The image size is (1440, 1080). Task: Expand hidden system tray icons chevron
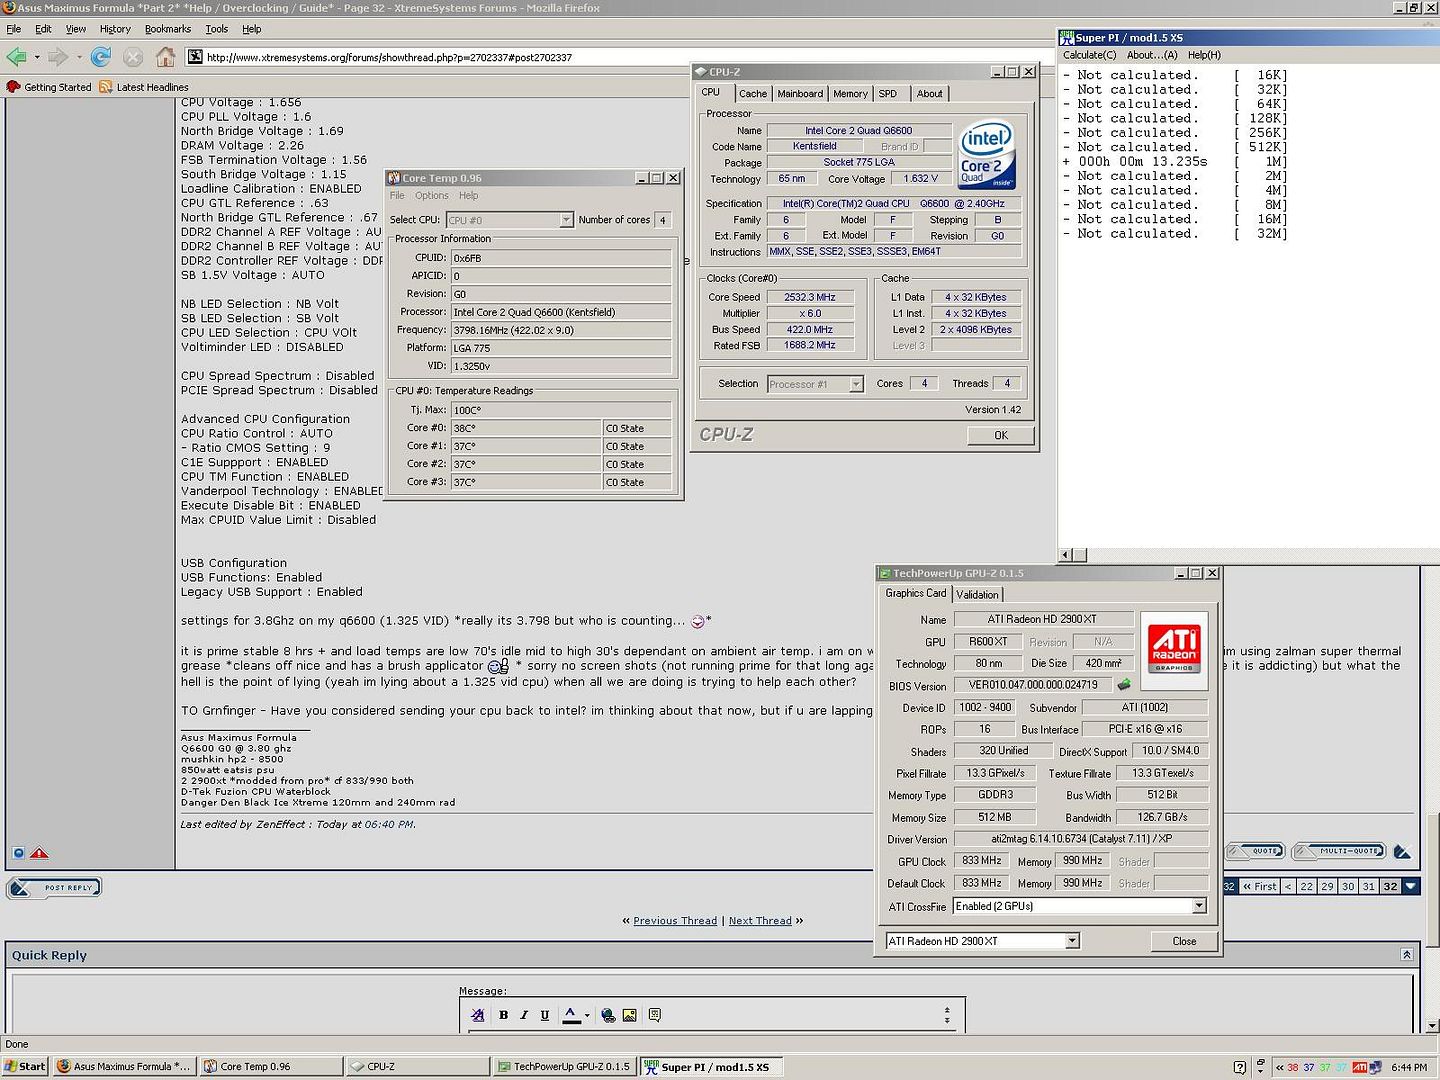point(1280,1067)
